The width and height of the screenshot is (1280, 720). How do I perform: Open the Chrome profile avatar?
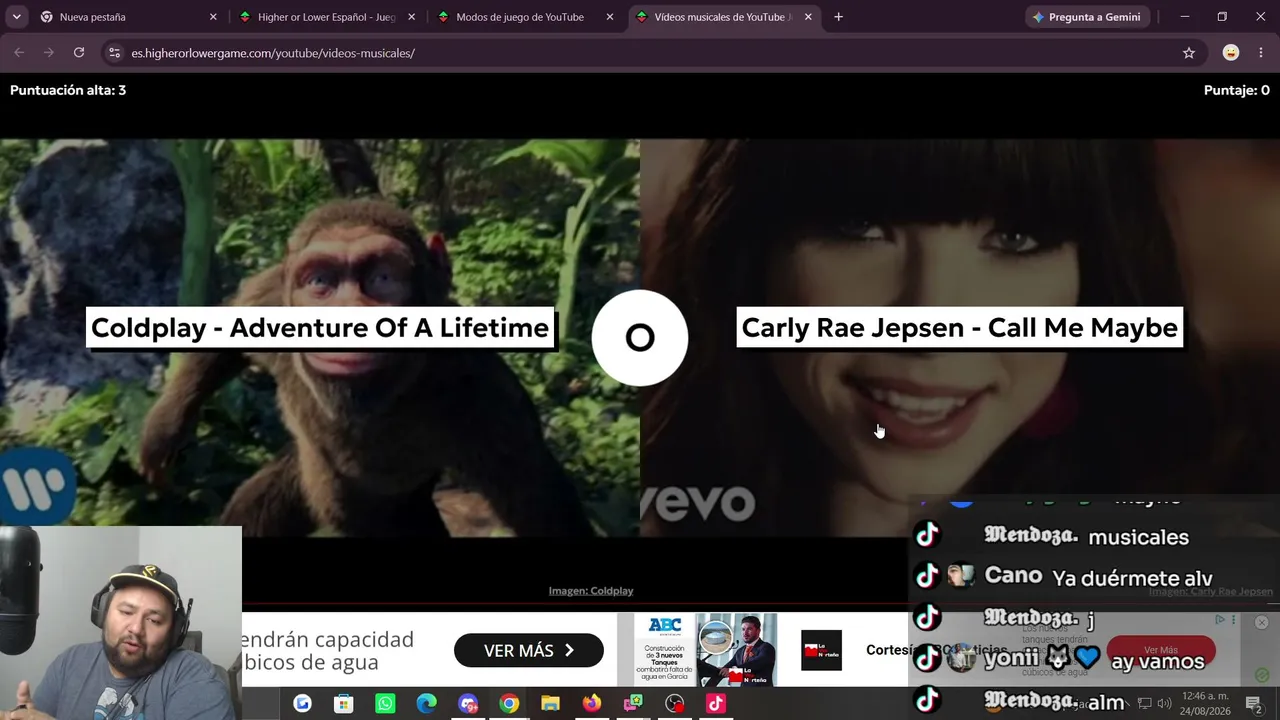click(1231, 53)
